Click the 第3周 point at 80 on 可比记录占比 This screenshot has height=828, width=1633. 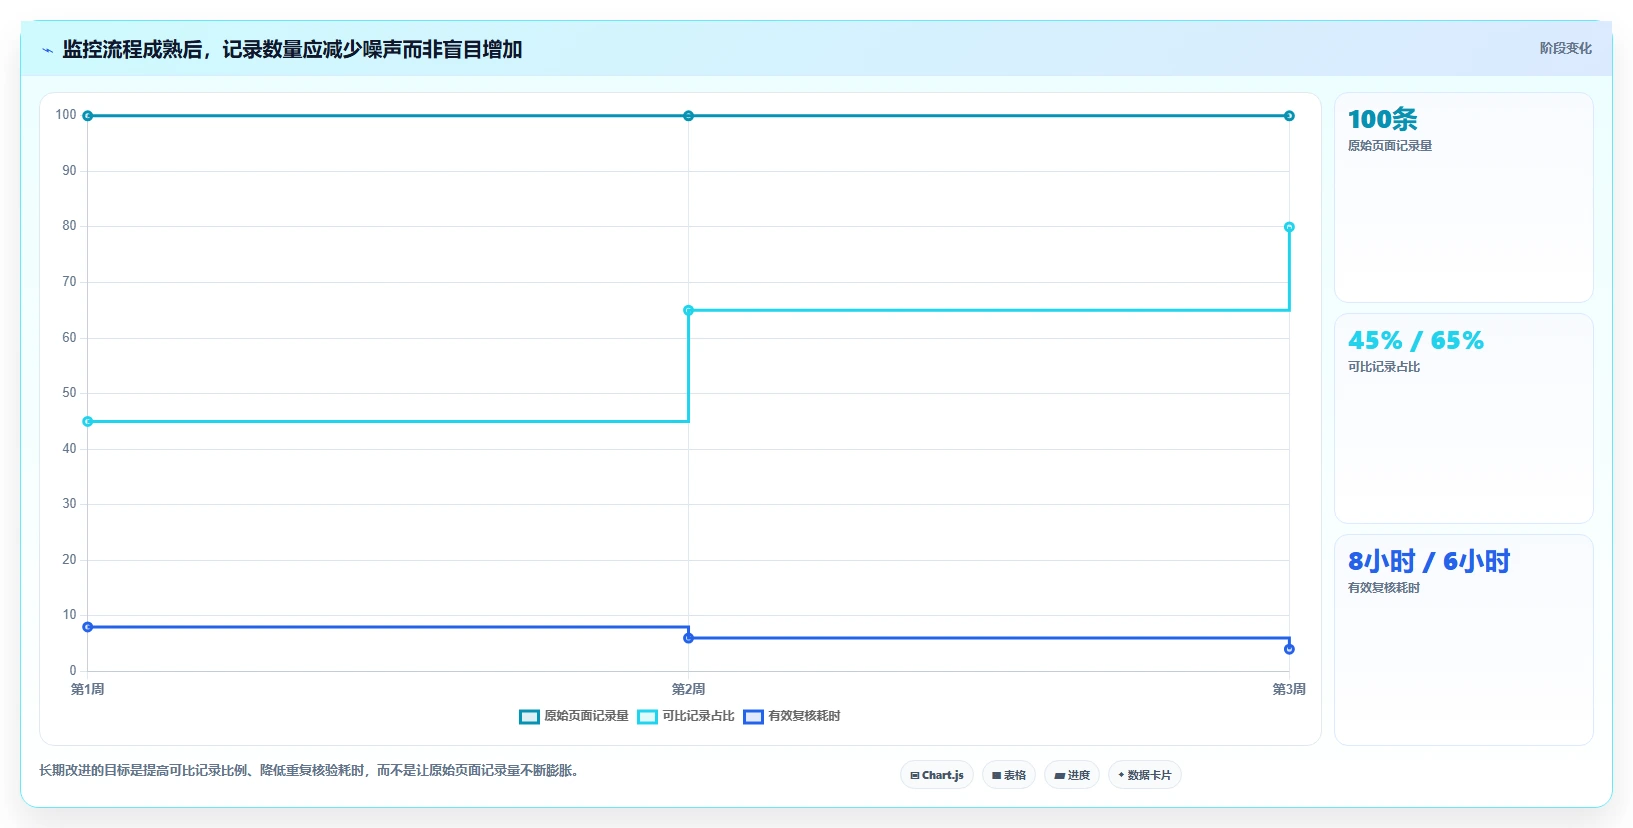pyautogui.click(x=1289, y=227)
